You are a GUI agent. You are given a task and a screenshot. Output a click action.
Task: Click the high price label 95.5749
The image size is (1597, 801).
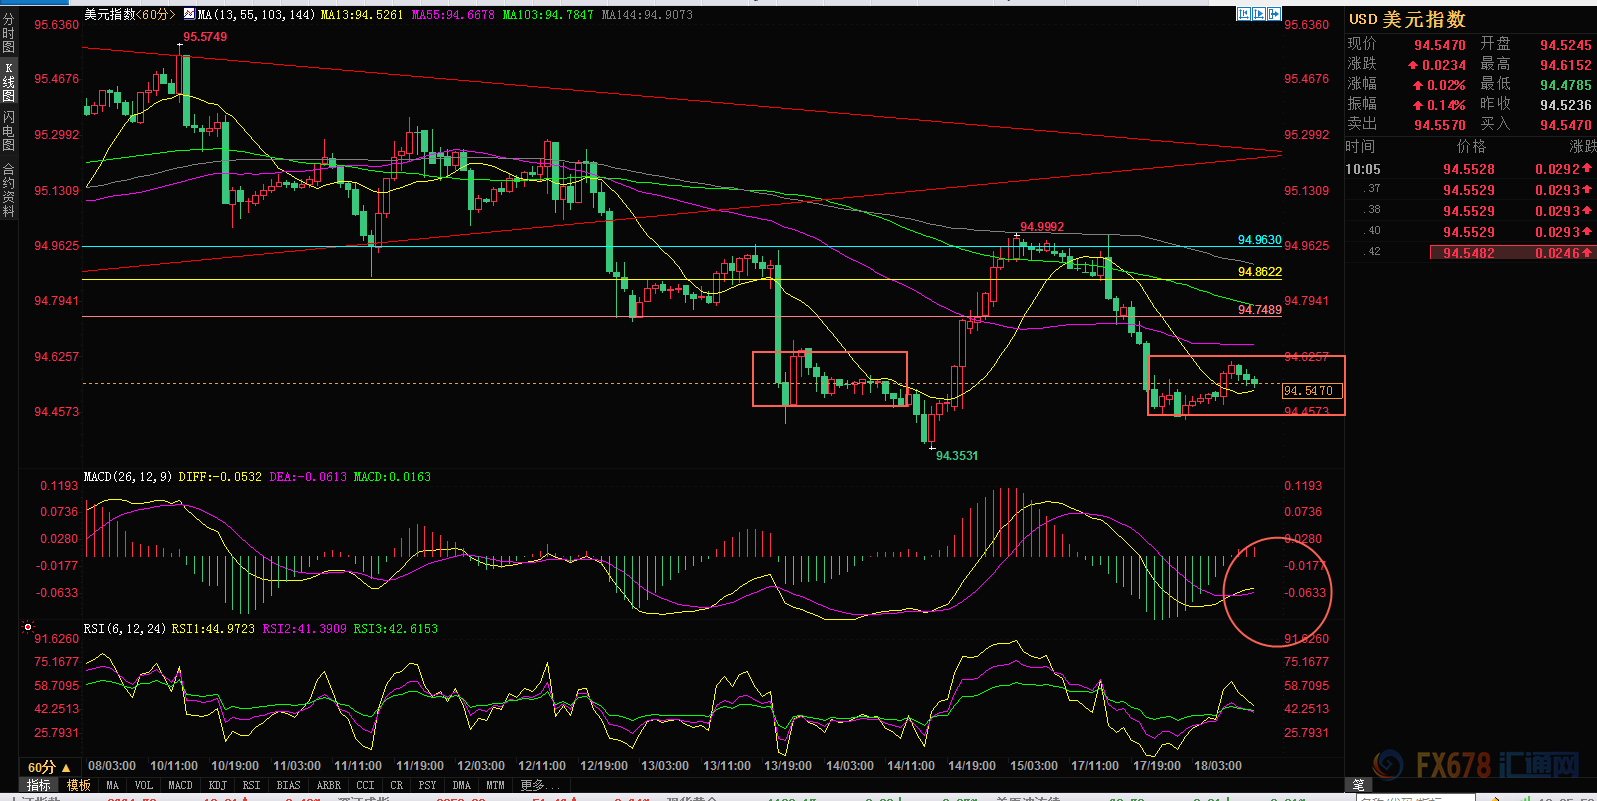[x=205, y=37]
